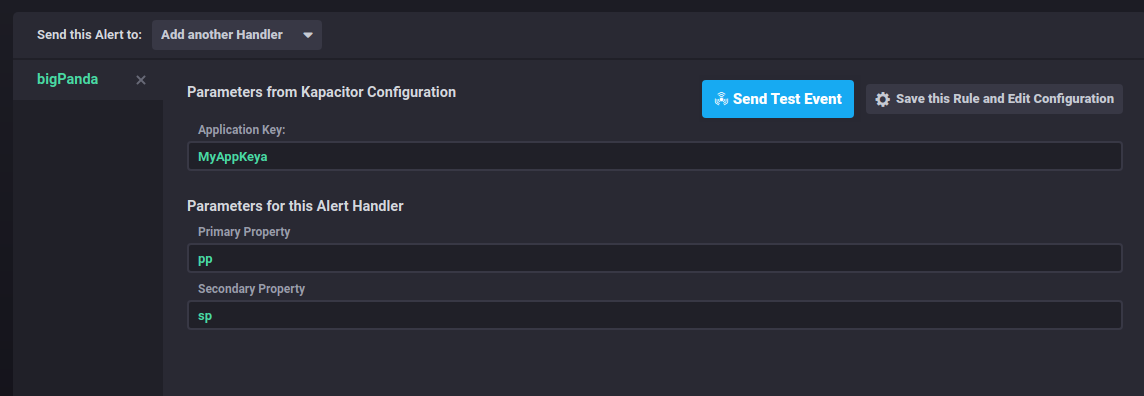Image resolution: width=1144 pixels, height=396 pixels.
Task: Click the Parameters for this Alert Handler heading
Action: coord(295,206)
